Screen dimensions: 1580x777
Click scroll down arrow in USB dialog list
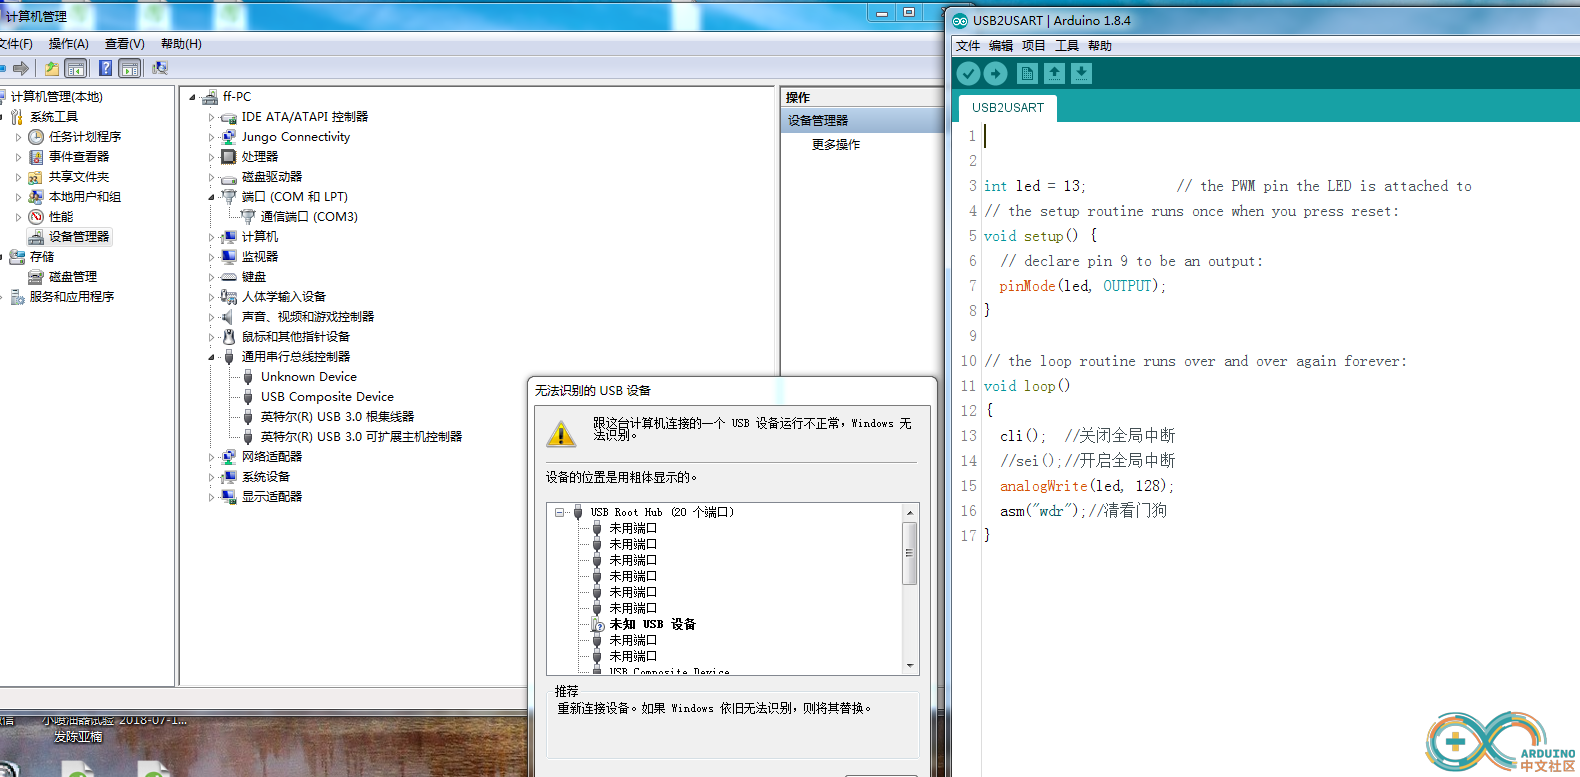coord(910,665)
